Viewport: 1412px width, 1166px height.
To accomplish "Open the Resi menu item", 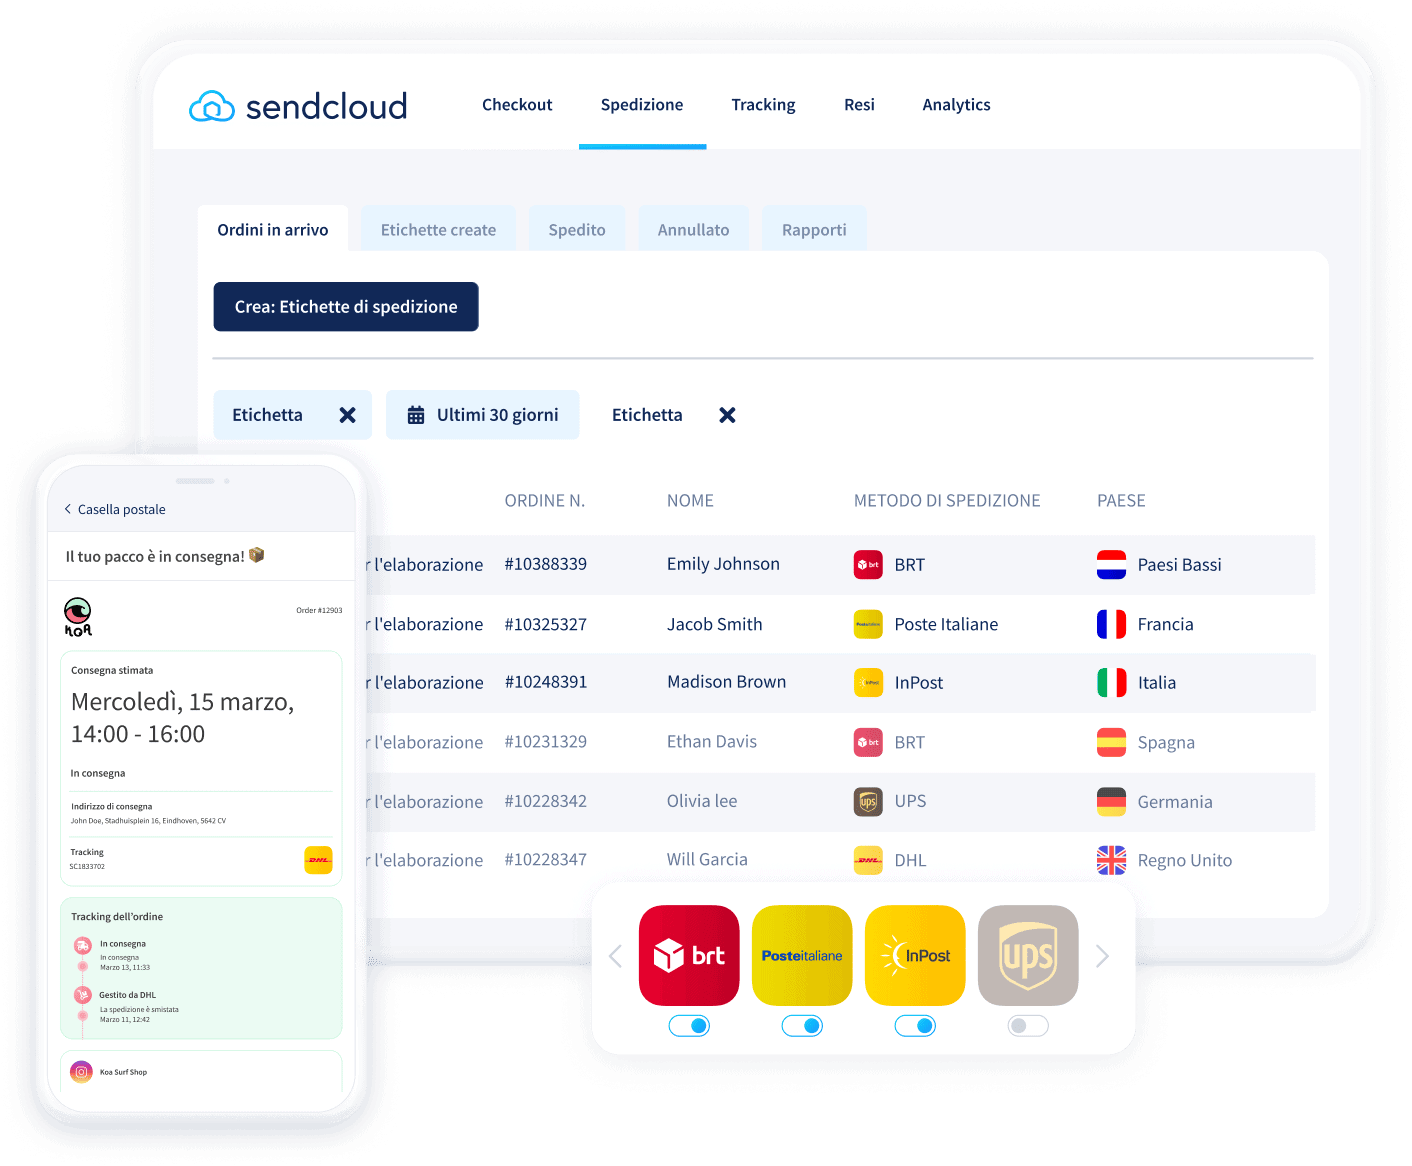I will 859,105.
